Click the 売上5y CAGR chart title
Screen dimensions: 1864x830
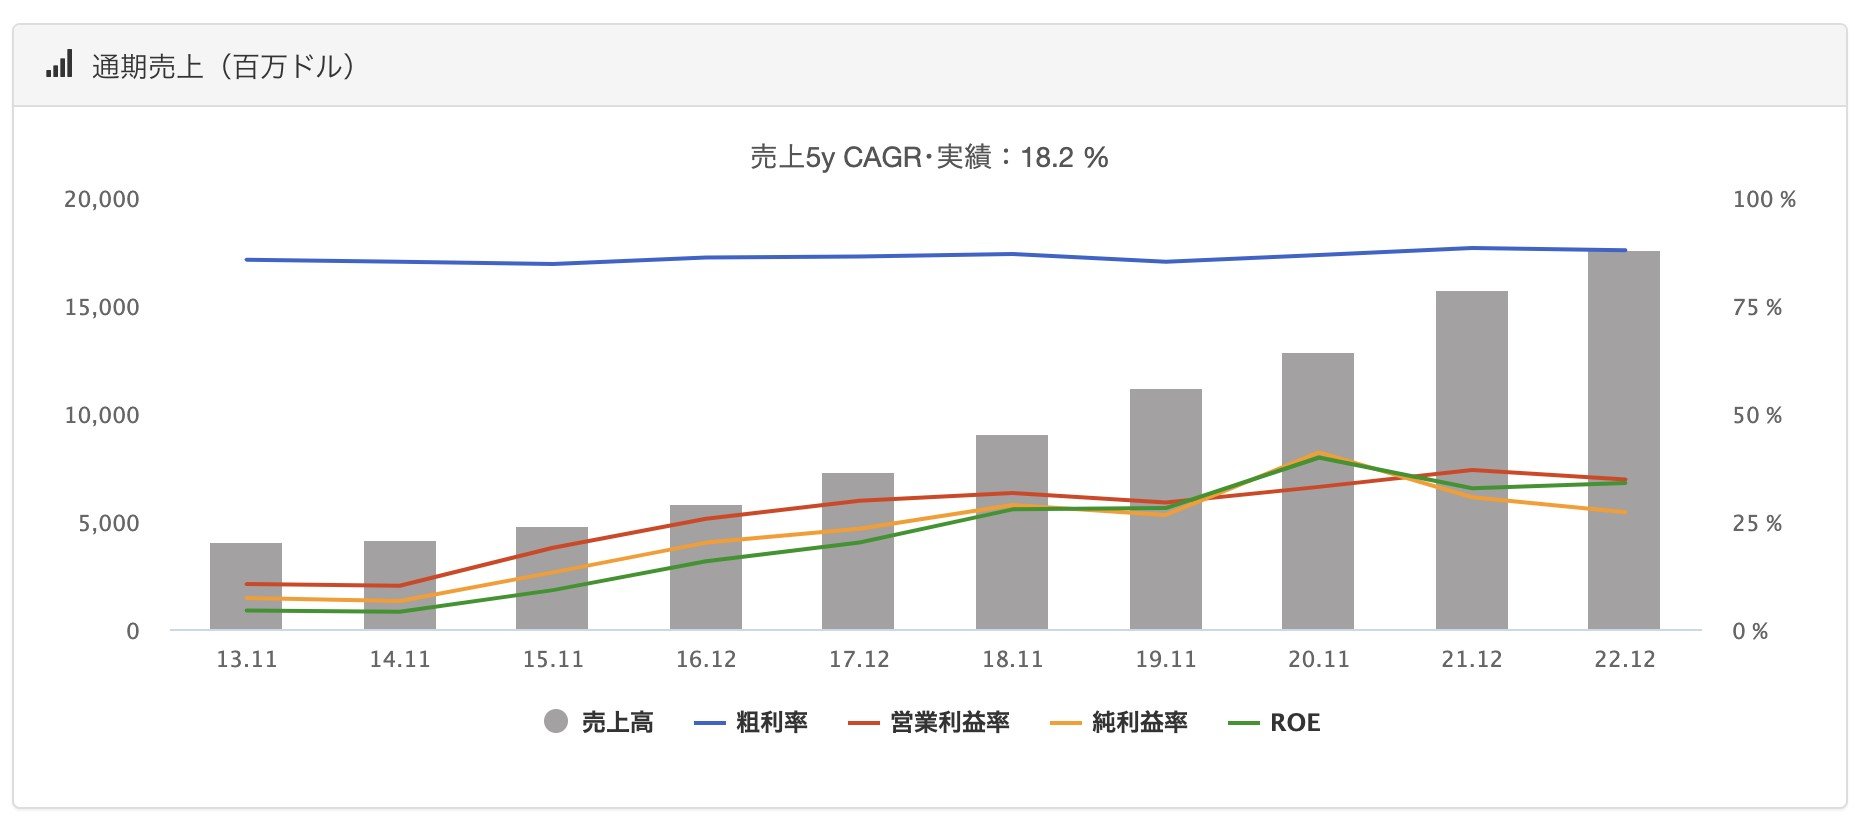[x=929, y=157]
